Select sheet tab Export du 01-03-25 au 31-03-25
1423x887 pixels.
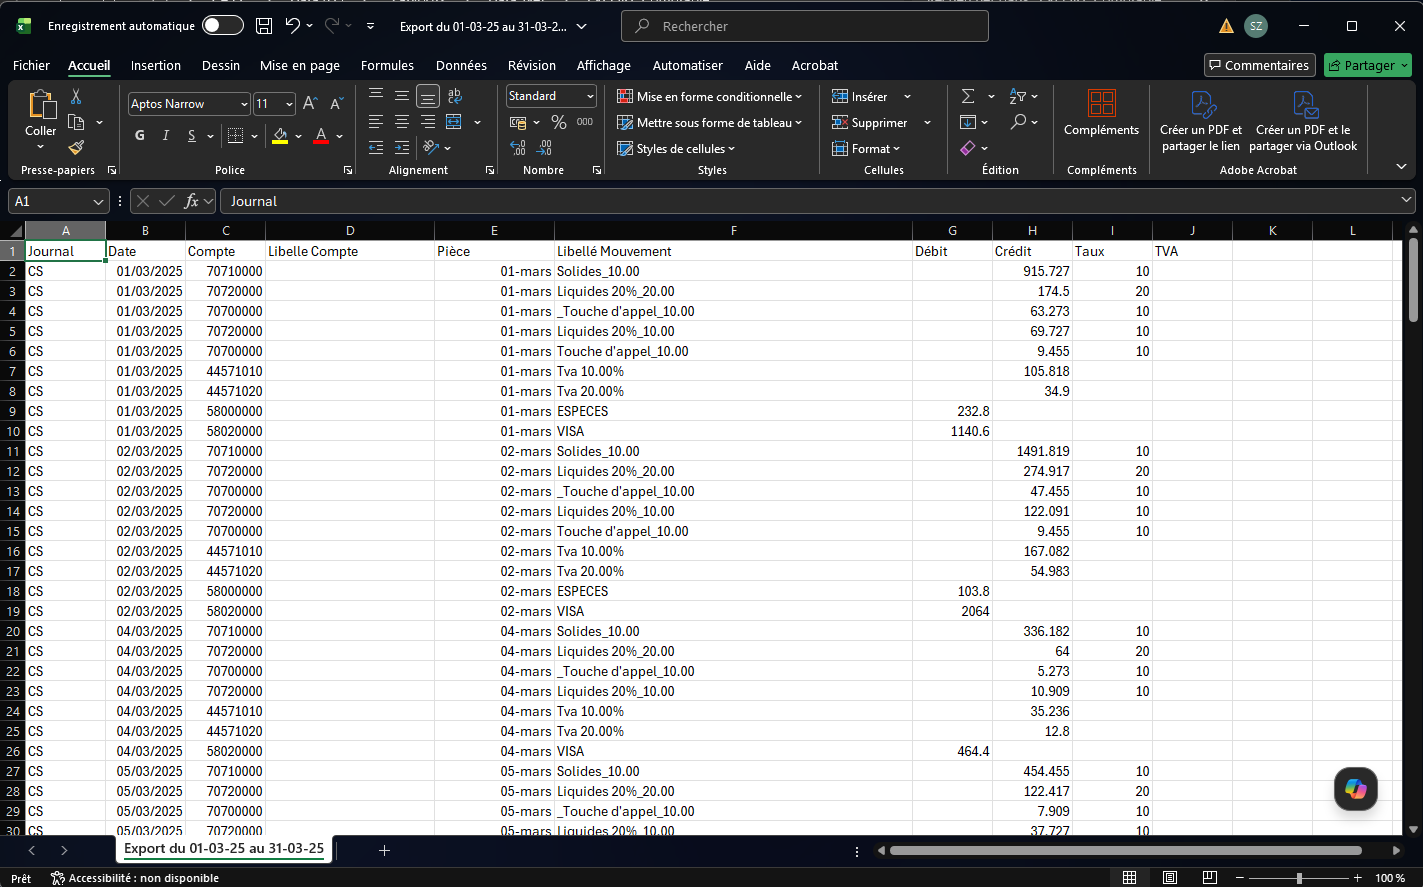(224, 849)
